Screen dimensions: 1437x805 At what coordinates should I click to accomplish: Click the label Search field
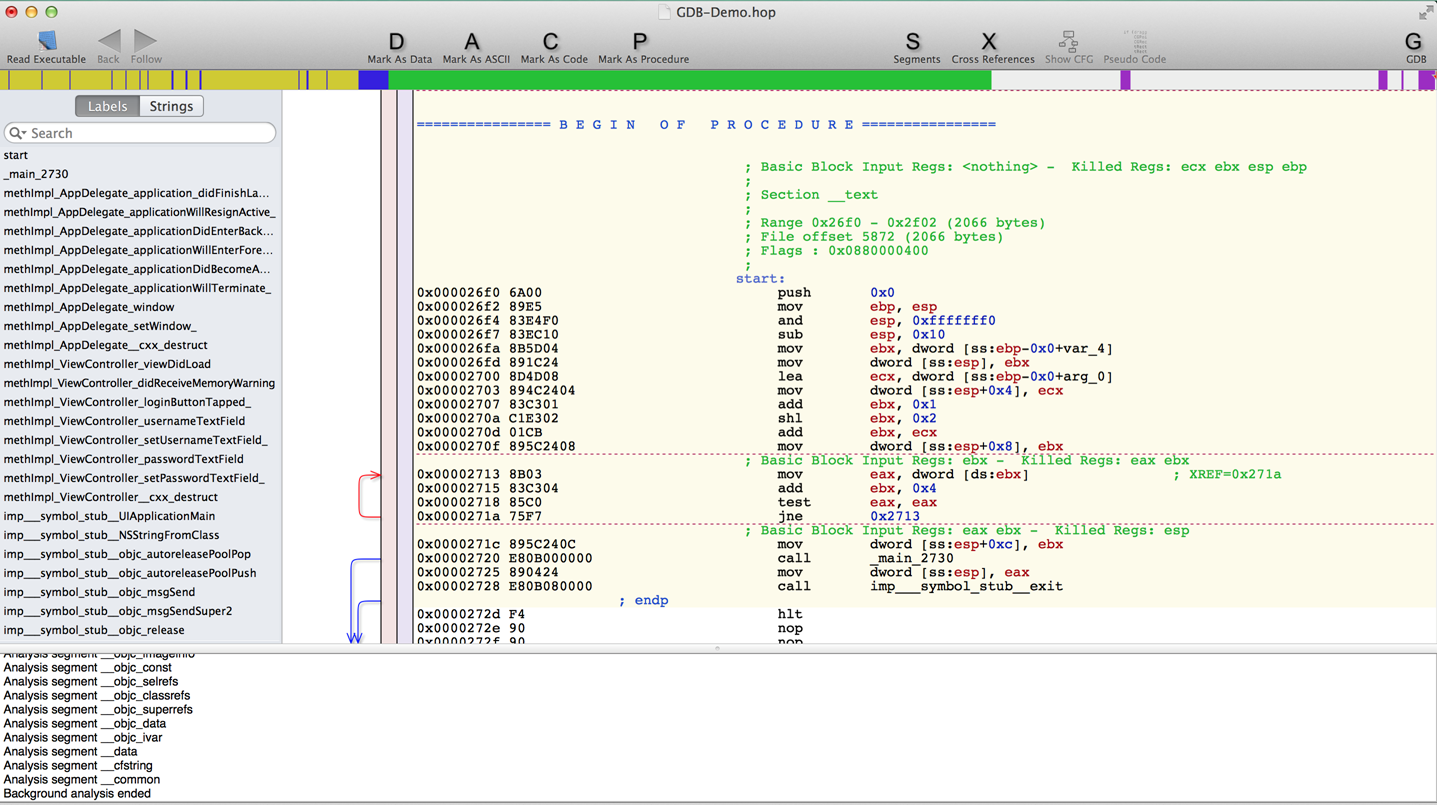pyautogui.click(x=140, y=133)
